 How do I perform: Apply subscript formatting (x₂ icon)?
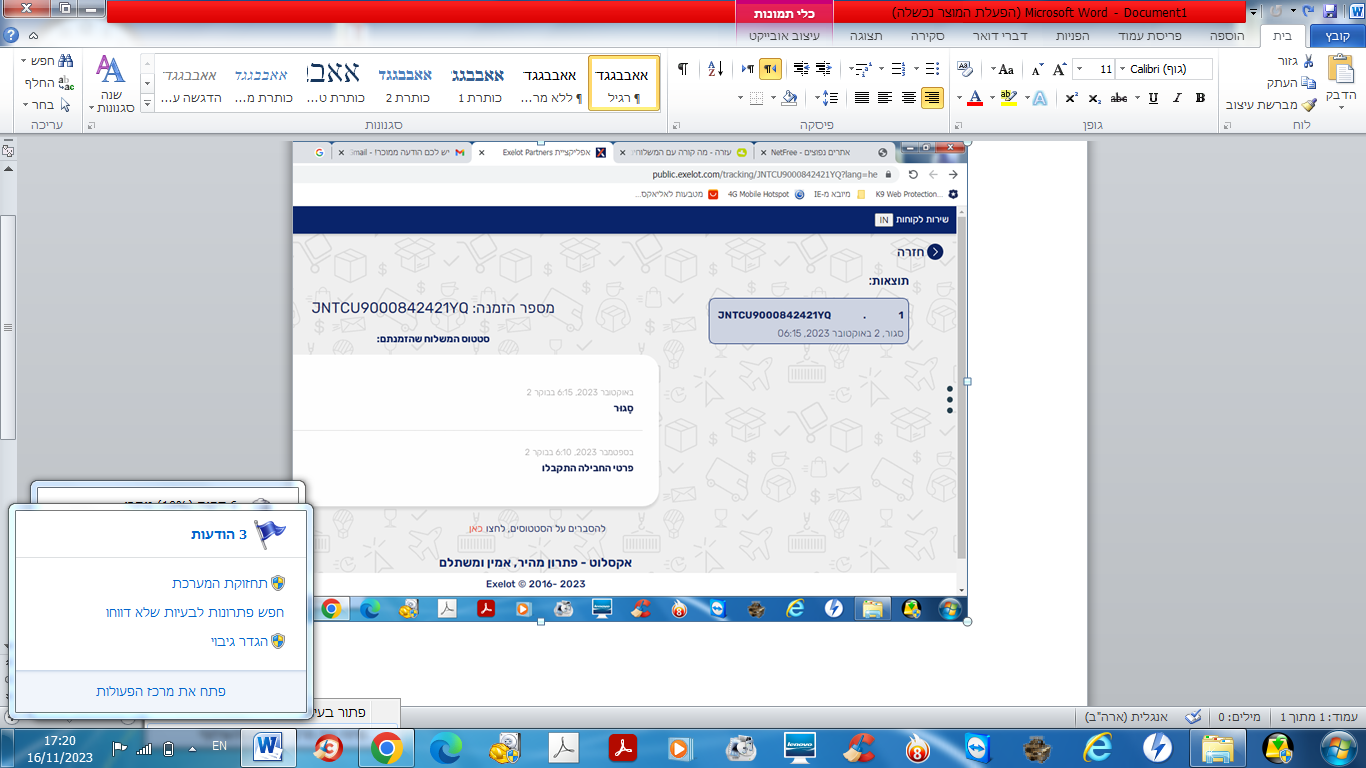point(1095,98)
